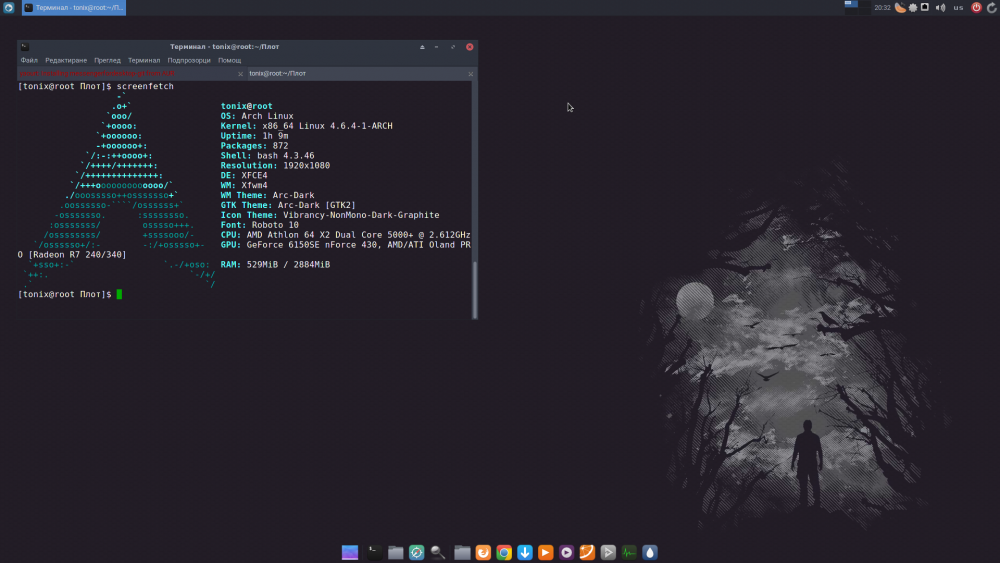The image size is (1000, 563).
Task: Launch the orange play media player in the dock
Action: click(545, 552)
